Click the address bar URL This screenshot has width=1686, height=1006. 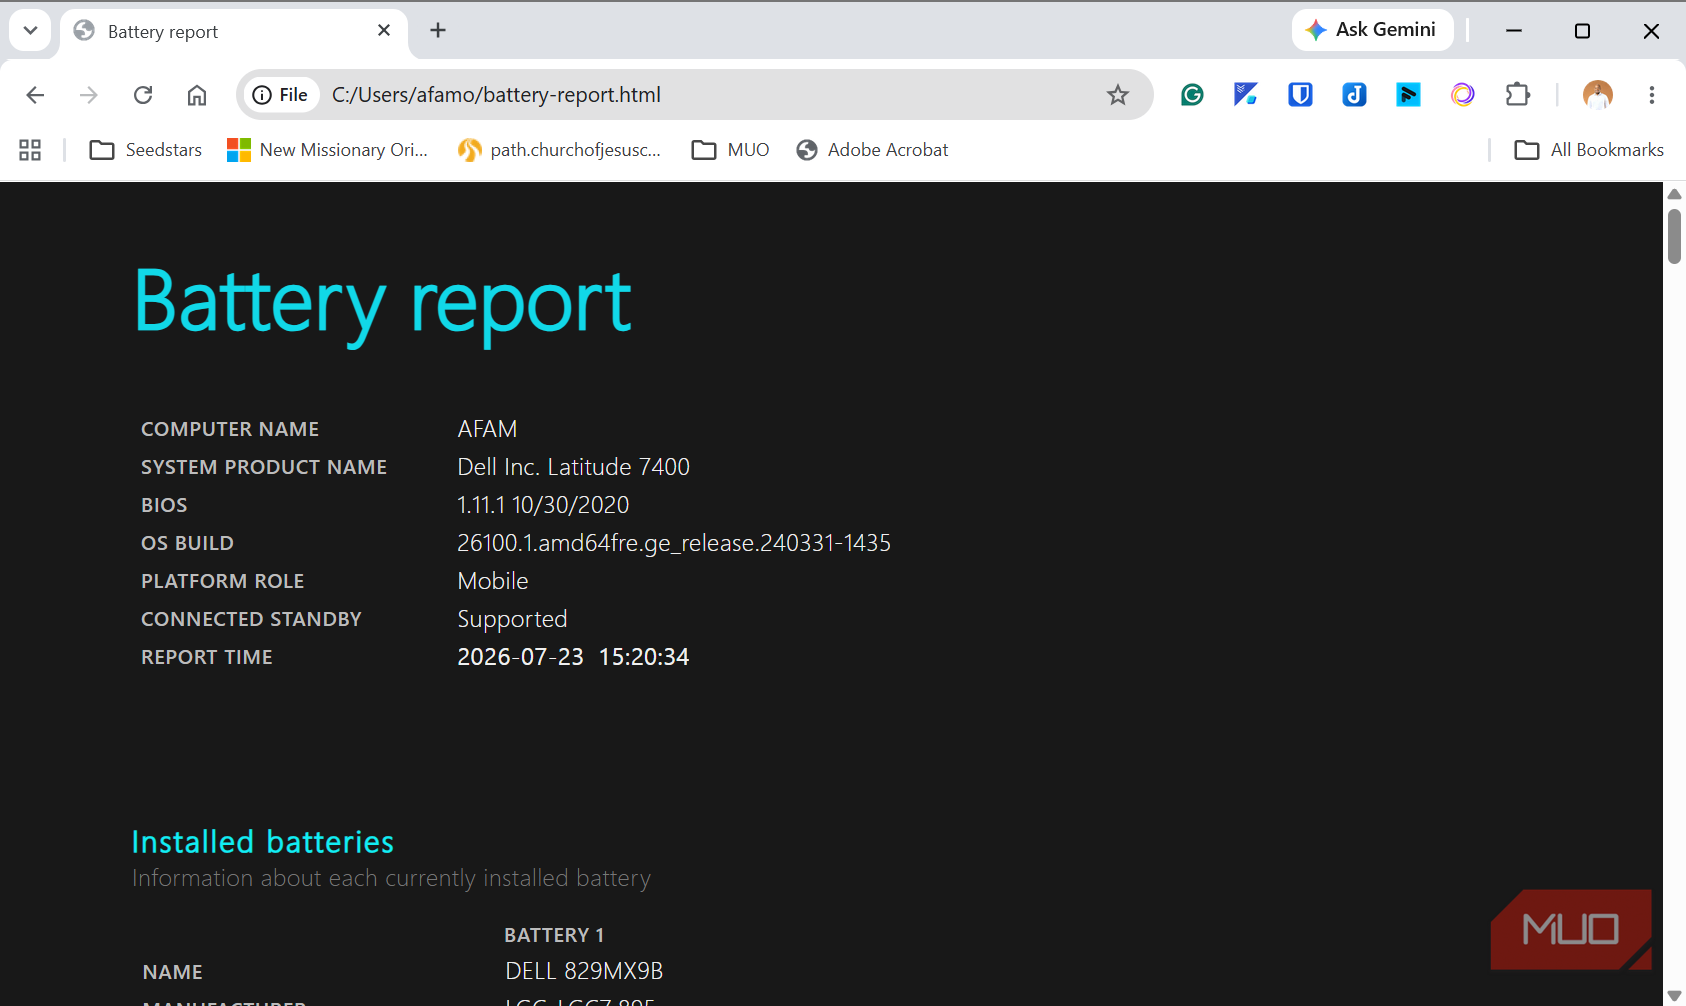click(x=496, y=95)
